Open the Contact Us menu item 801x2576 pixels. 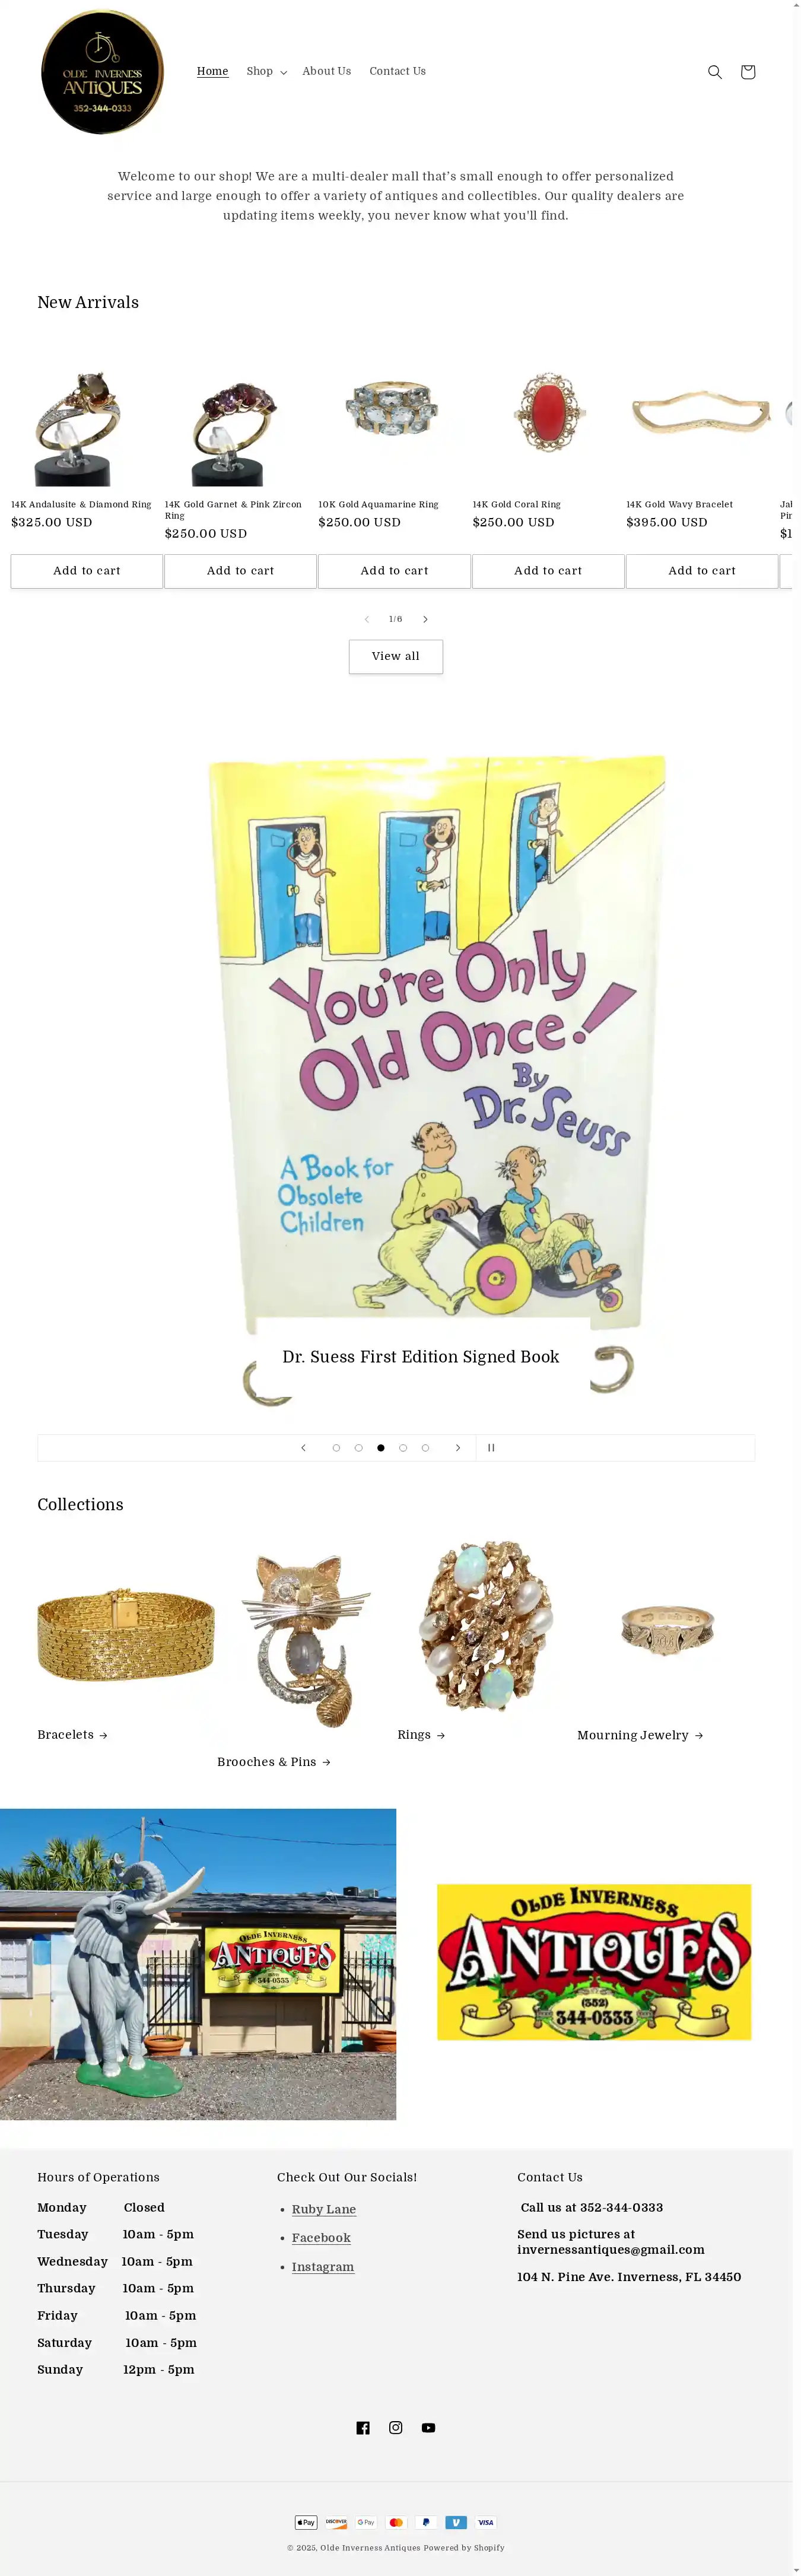coord(397,71)
